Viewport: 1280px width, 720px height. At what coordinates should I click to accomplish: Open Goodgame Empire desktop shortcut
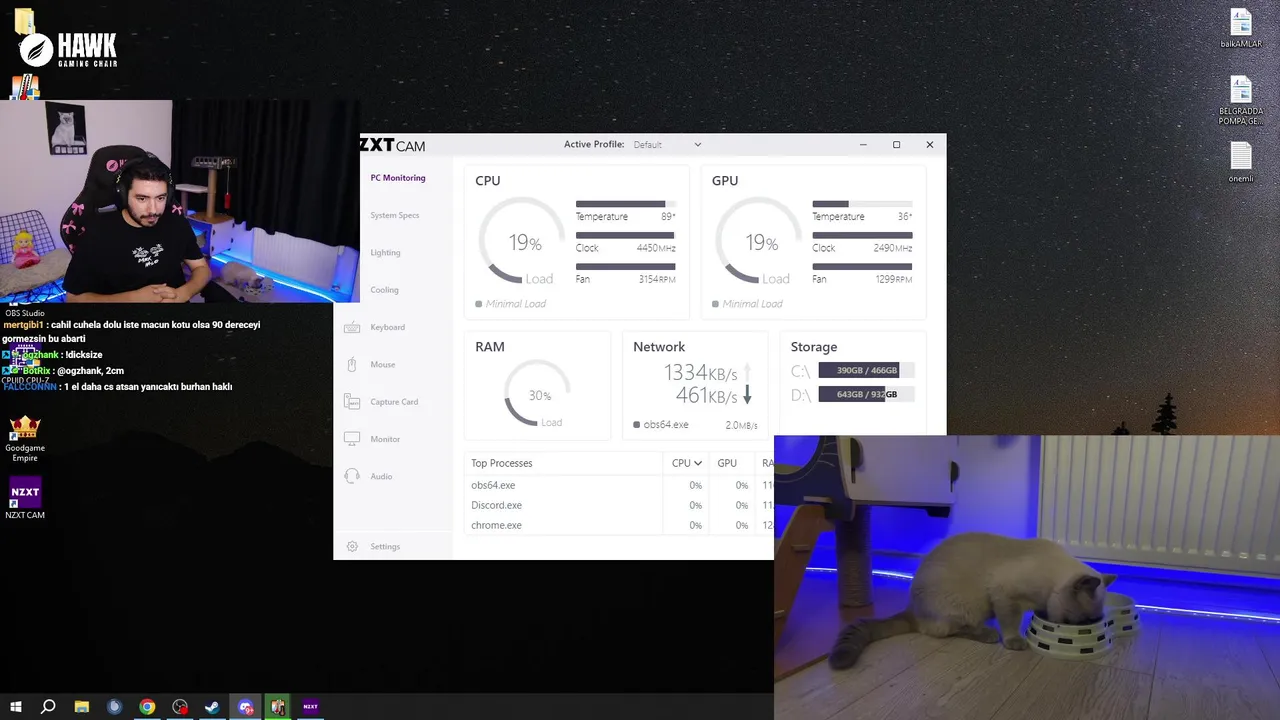tap(25, 438)
